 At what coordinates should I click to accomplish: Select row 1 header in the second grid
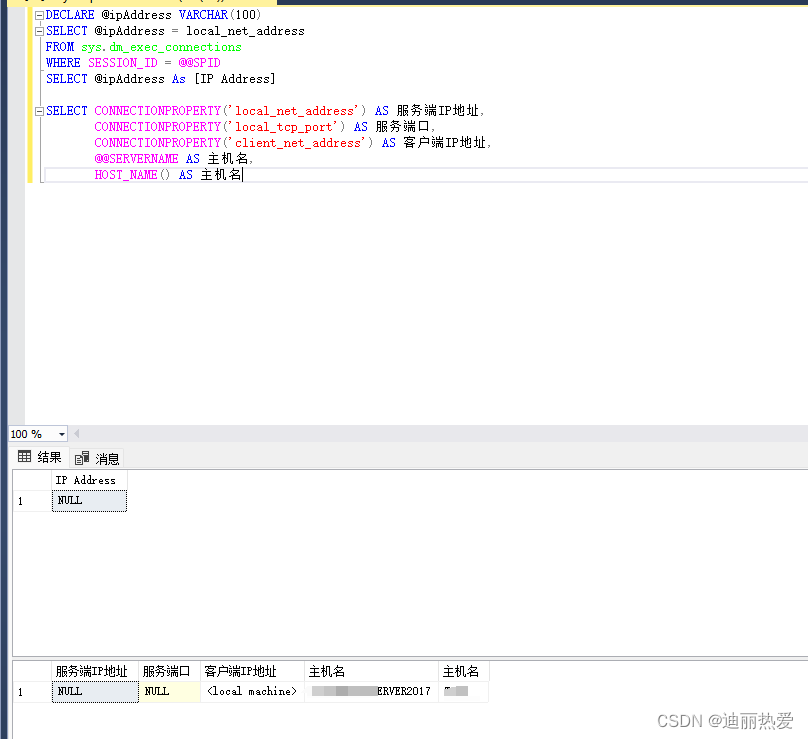31,691
